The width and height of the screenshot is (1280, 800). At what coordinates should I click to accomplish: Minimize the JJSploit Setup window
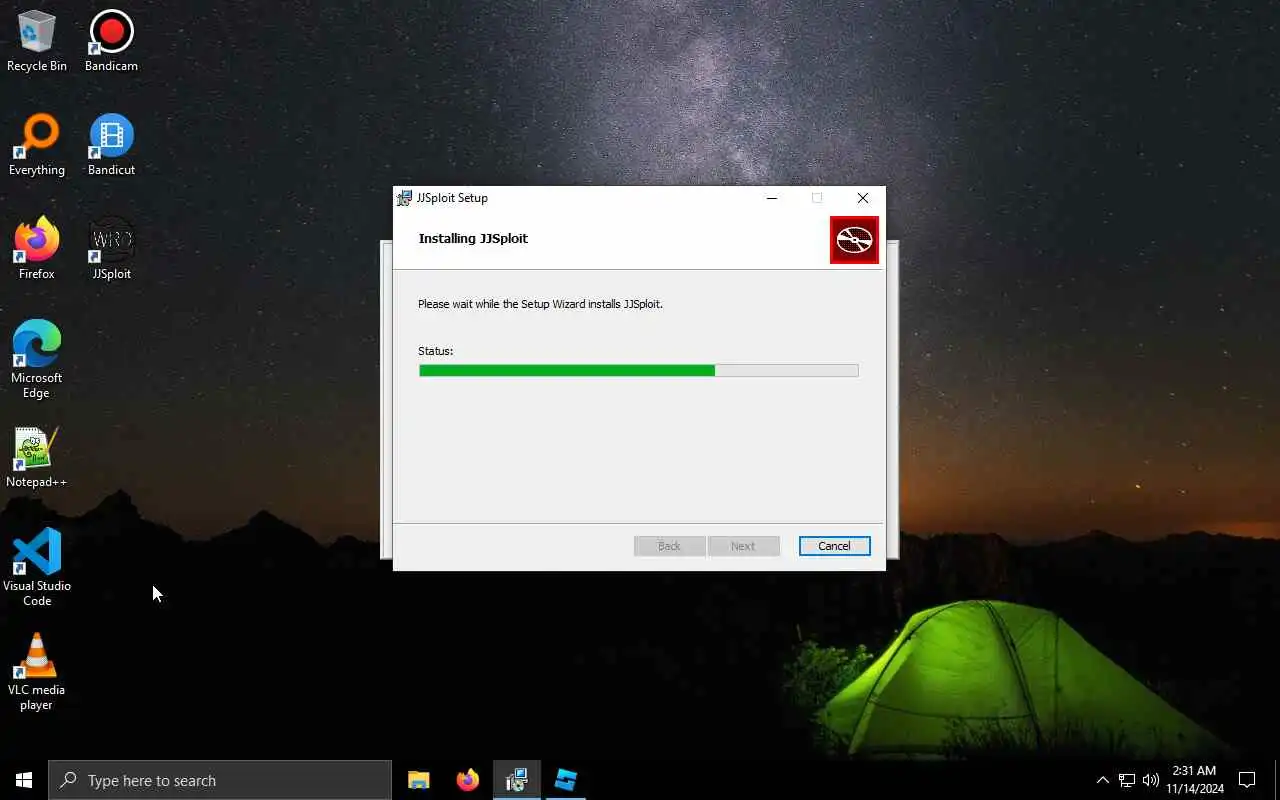click(x=772, y=198)
